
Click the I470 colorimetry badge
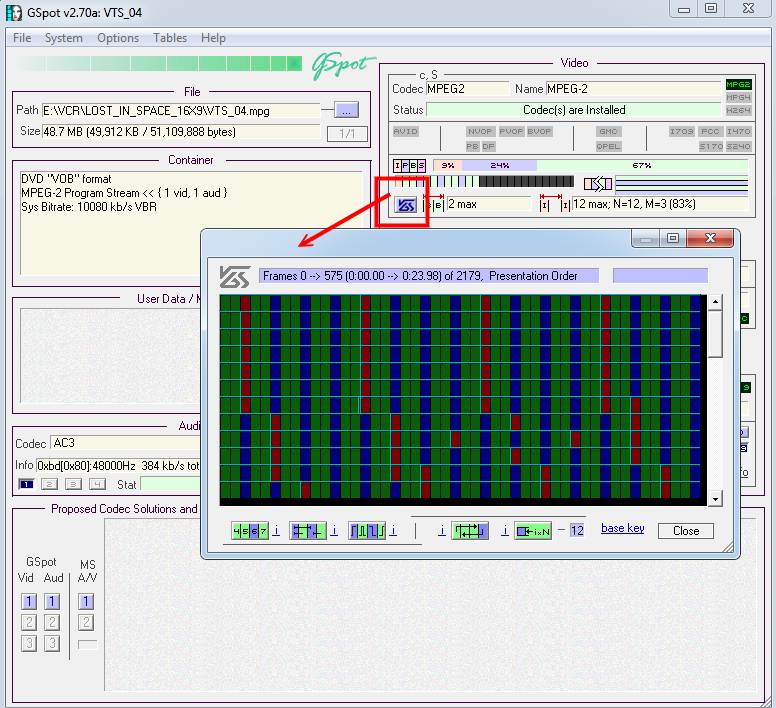pos(738,131)
